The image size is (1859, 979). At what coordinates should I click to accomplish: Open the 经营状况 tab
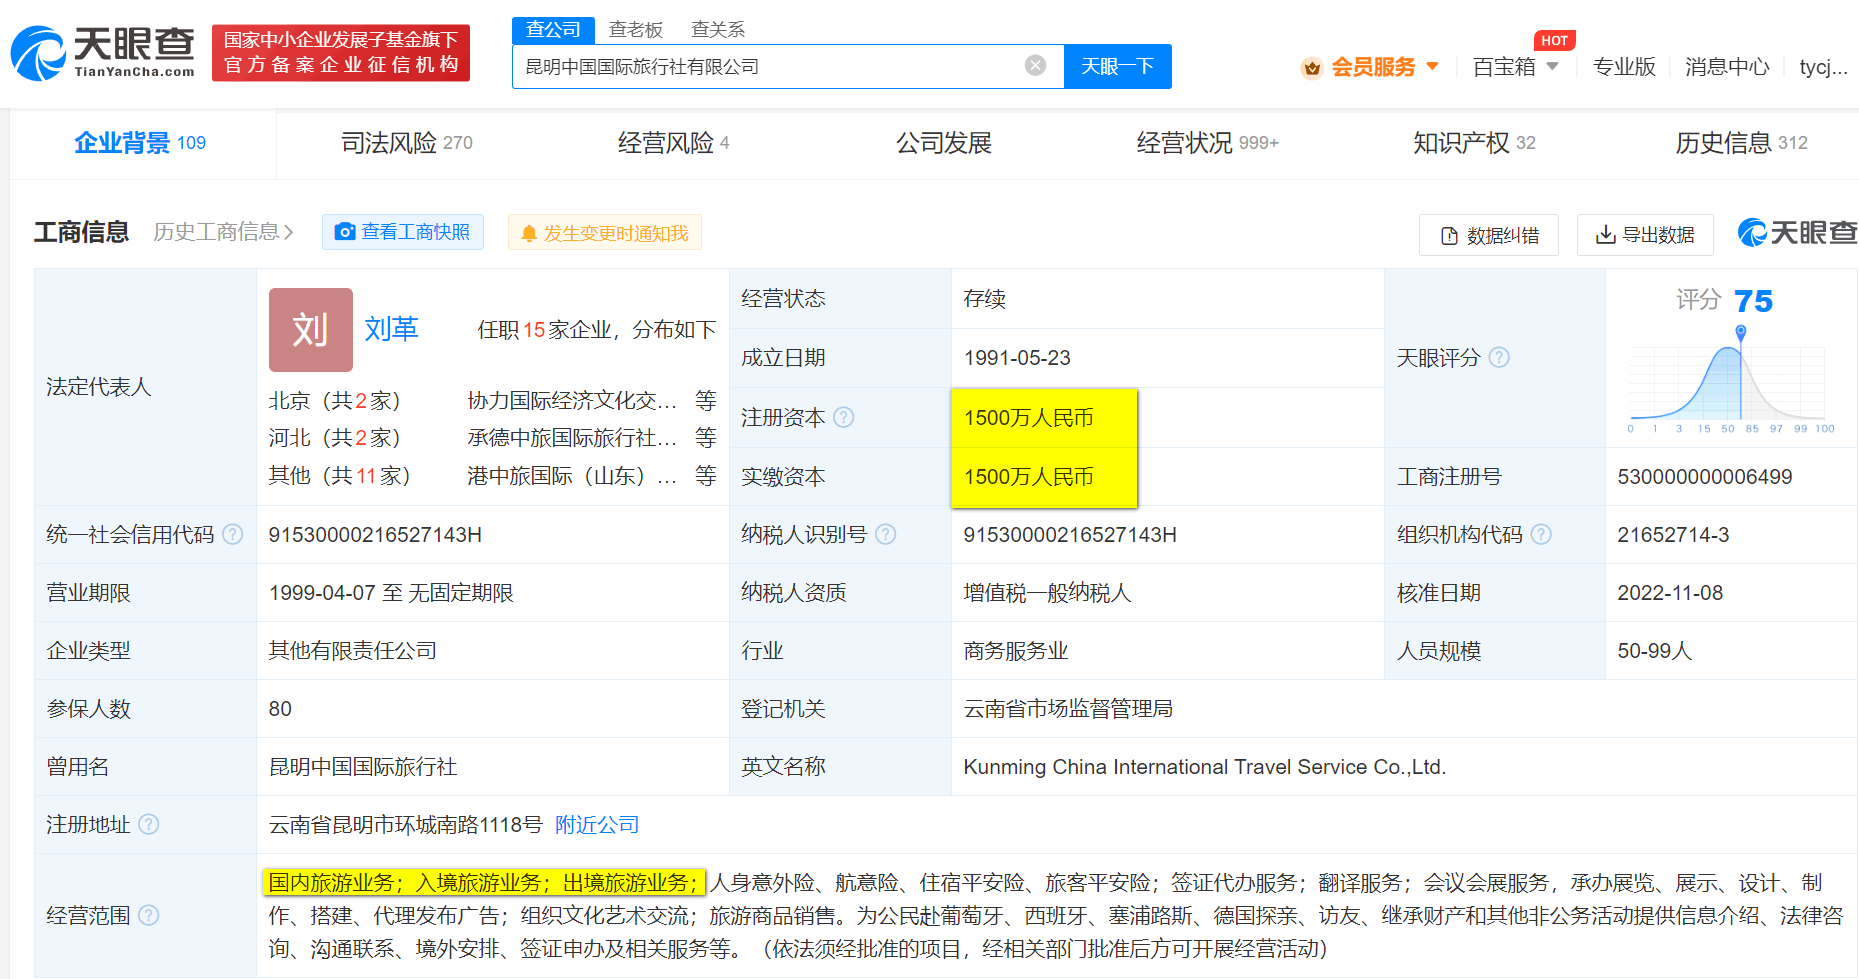[x=1208, y=143]
